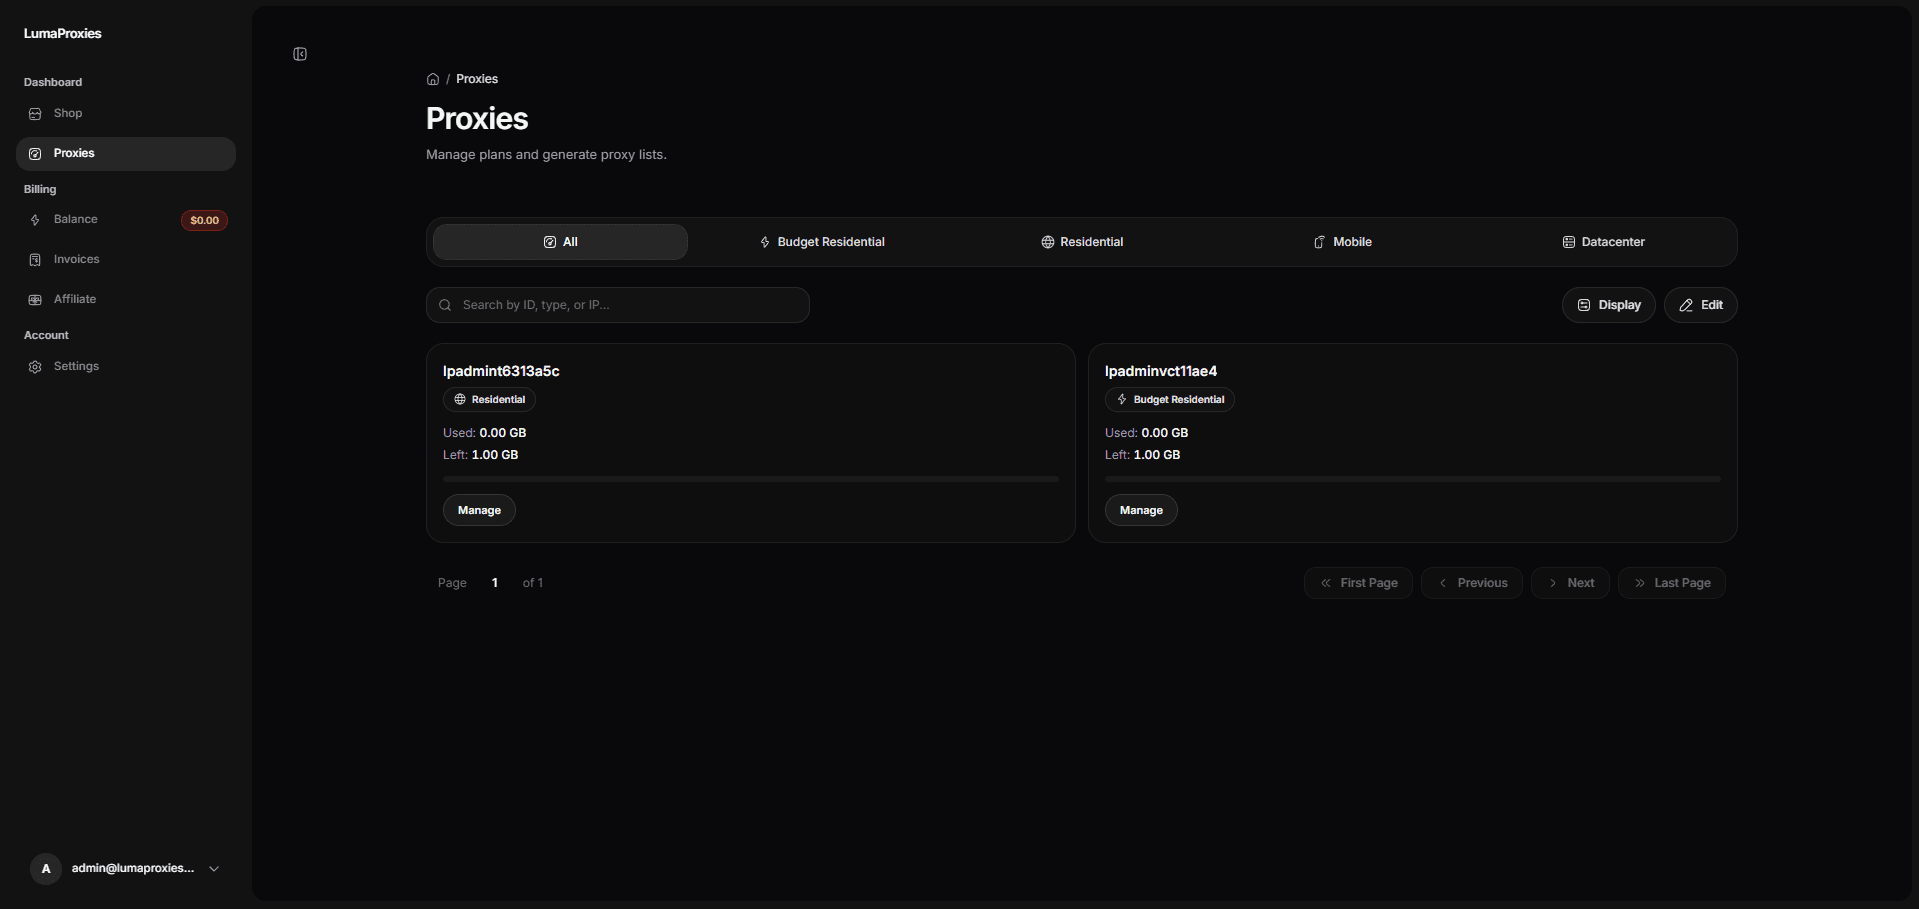The image size is (1919, 909).
Task: Click the usage progress bar on the Residential card
Action: click(x=749, y=479)
